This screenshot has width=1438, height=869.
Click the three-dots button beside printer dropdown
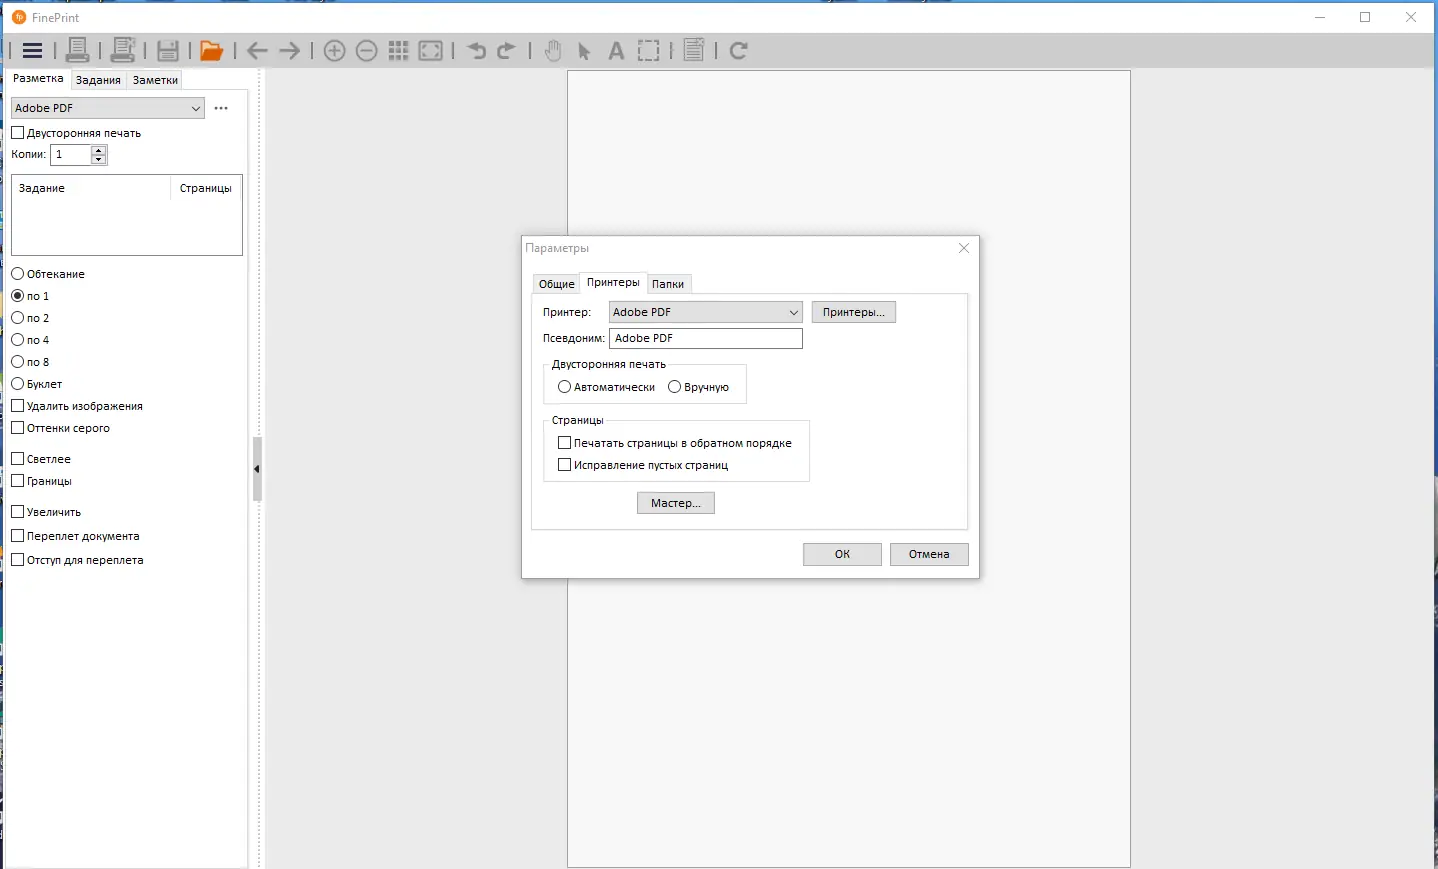click(221, 108)
